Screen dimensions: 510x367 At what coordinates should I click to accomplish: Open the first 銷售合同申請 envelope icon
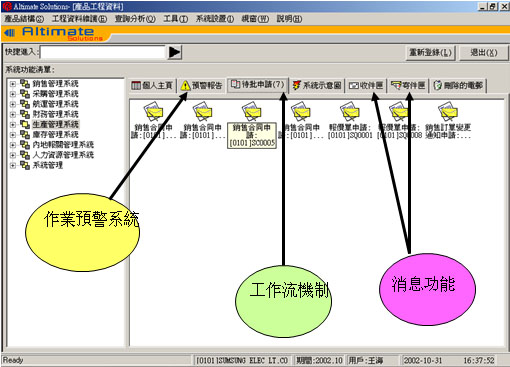[153, 112]
